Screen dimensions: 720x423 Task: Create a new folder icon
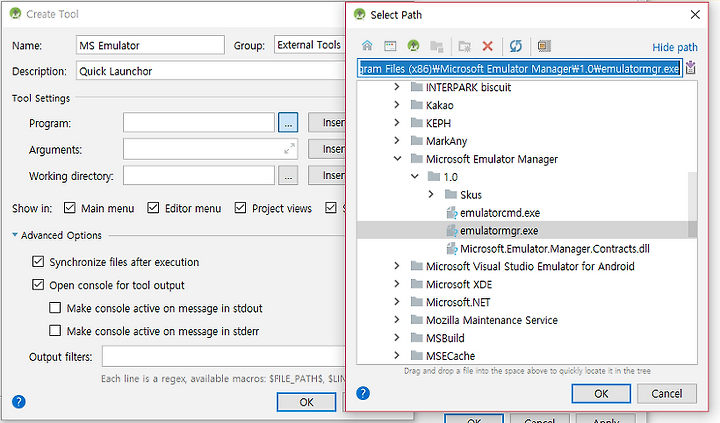[x=465, y=46]
